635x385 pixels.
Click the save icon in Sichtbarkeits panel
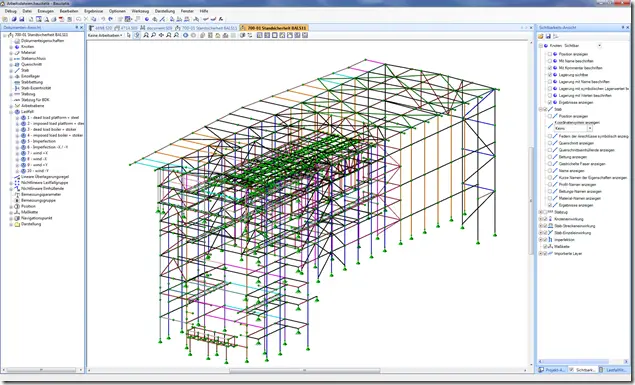click(x=548, y=36)
